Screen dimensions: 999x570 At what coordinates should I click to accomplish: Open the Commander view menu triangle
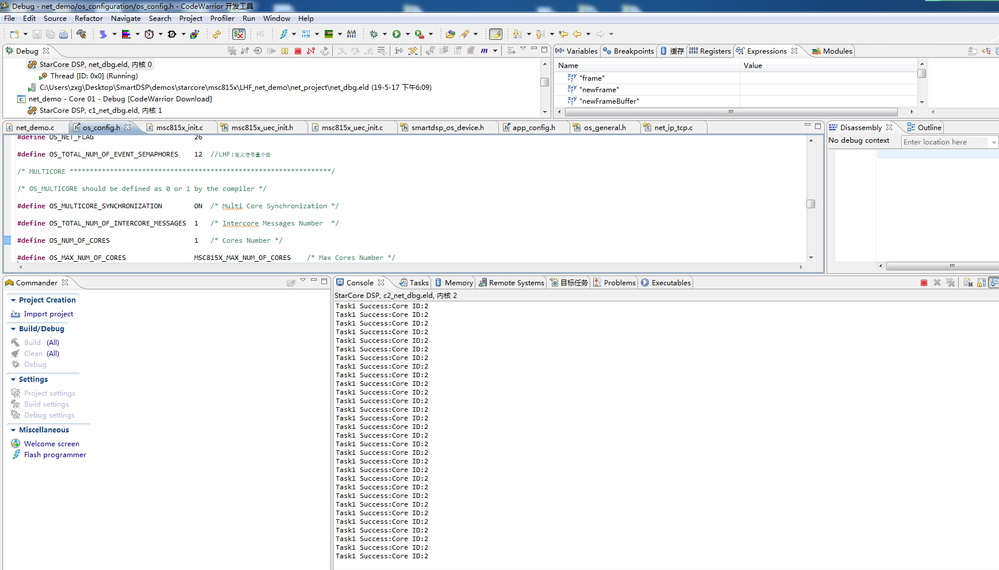pyautogui.click(x=303, y=281)
